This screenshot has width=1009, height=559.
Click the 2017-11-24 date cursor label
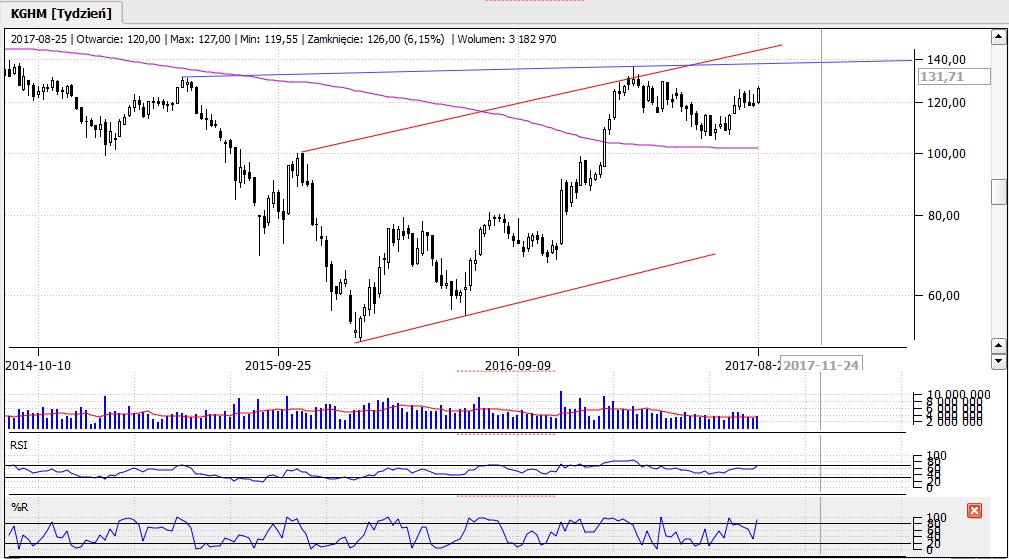click(821, 364)
